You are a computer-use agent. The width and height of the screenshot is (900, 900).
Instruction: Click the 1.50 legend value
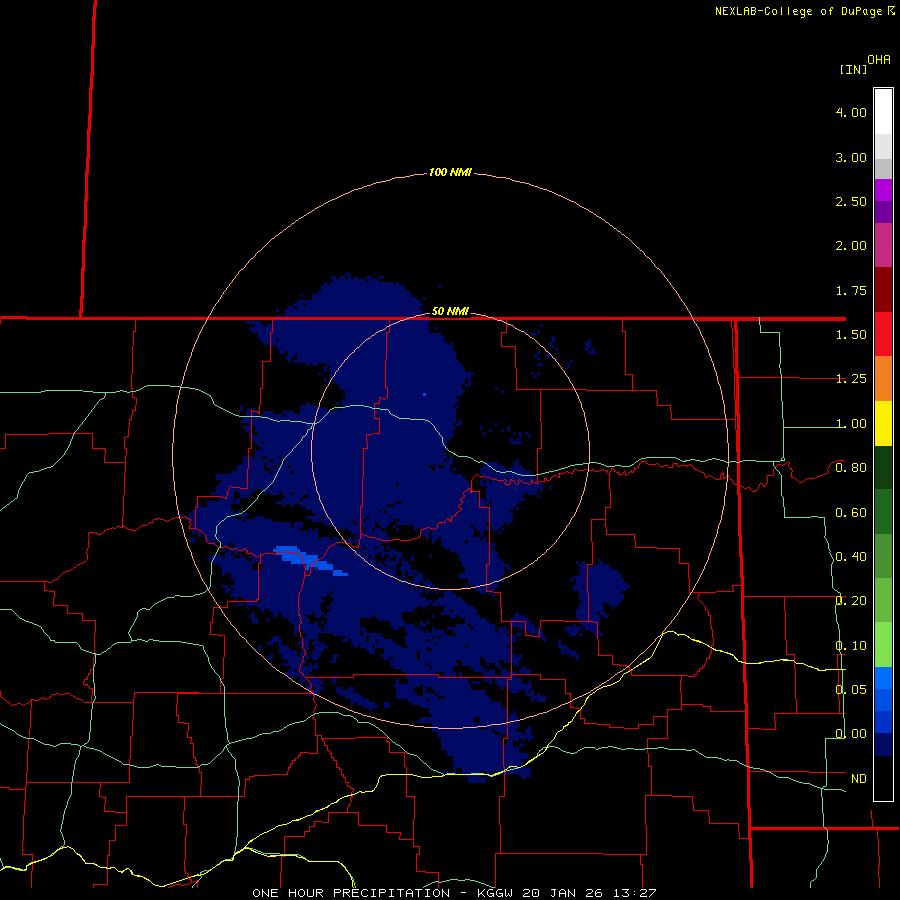(851, 335)
